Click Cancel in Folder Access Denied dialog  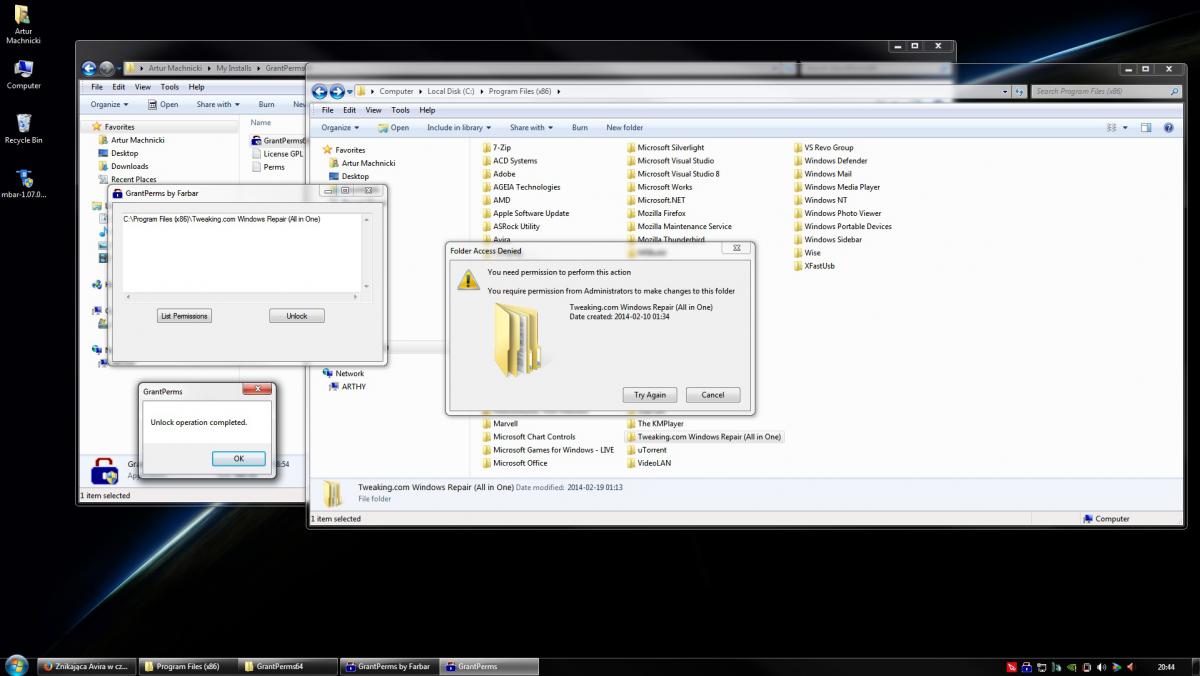(713, 394)
